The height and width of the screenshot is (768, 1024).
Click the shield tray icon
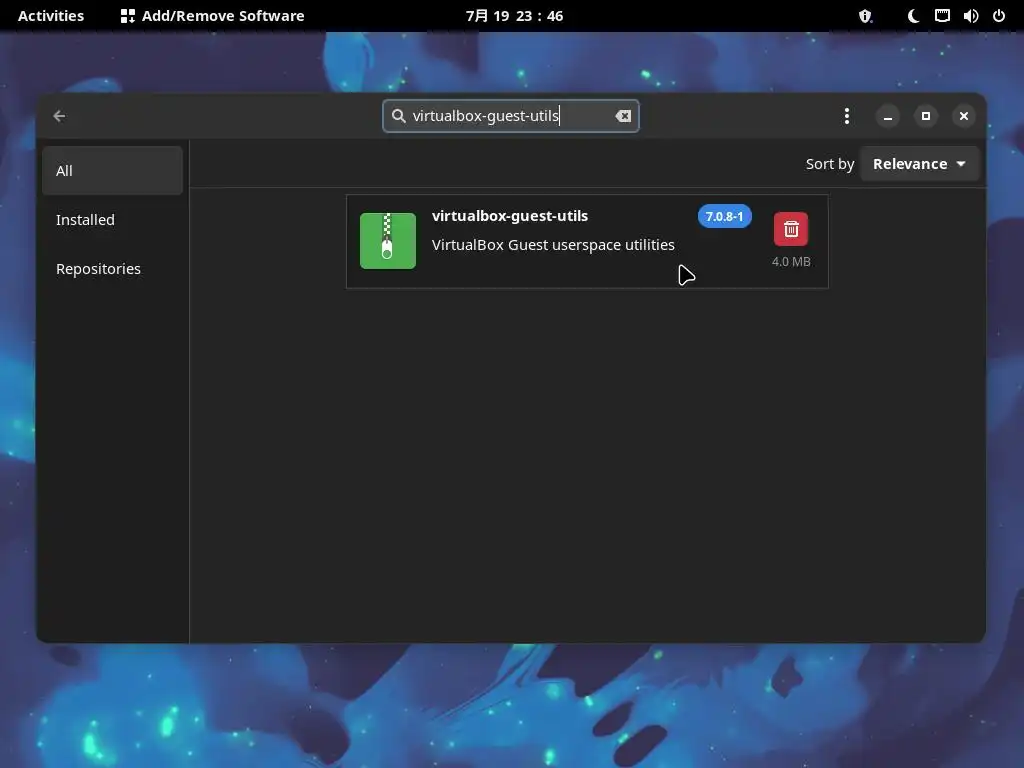tap(865, 16)
